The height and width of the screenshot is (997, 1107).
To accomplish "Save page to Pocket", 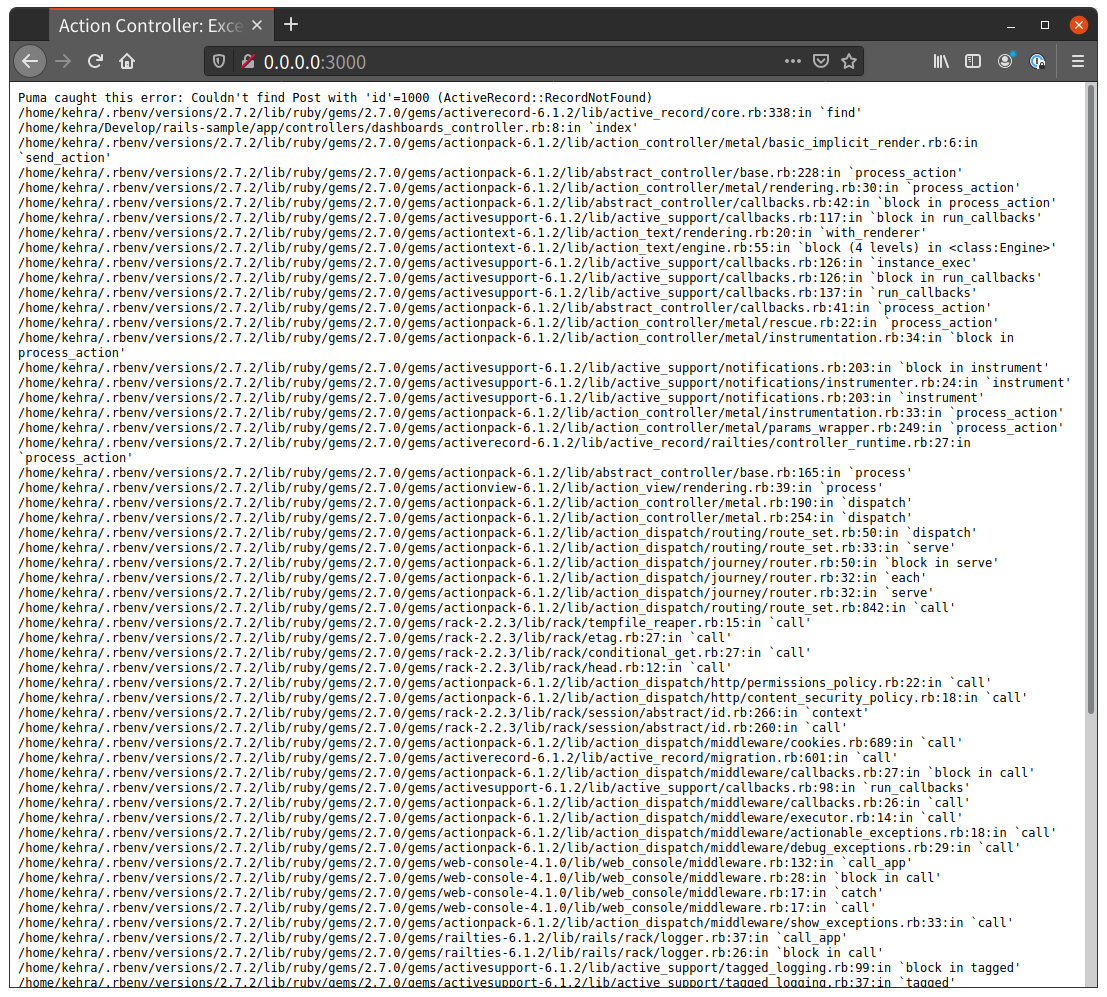I will (821, 61).
